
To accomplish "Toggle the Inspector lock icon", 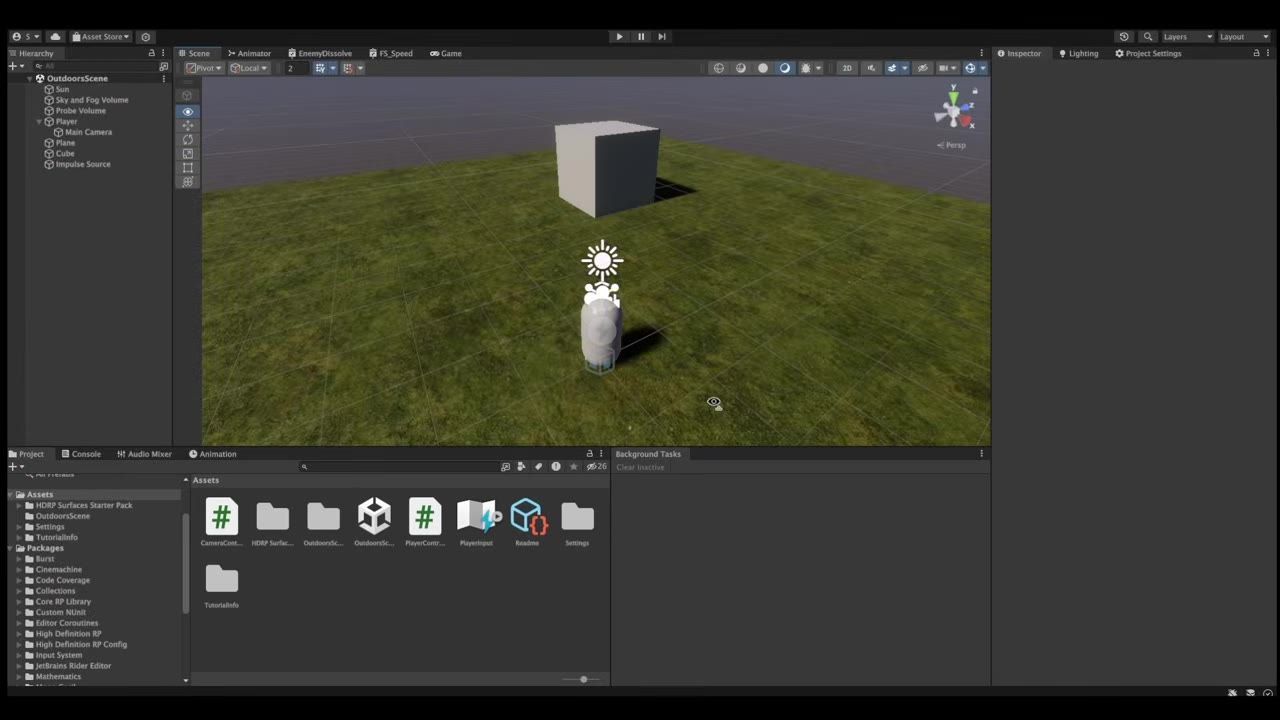I will point(1256,54).
